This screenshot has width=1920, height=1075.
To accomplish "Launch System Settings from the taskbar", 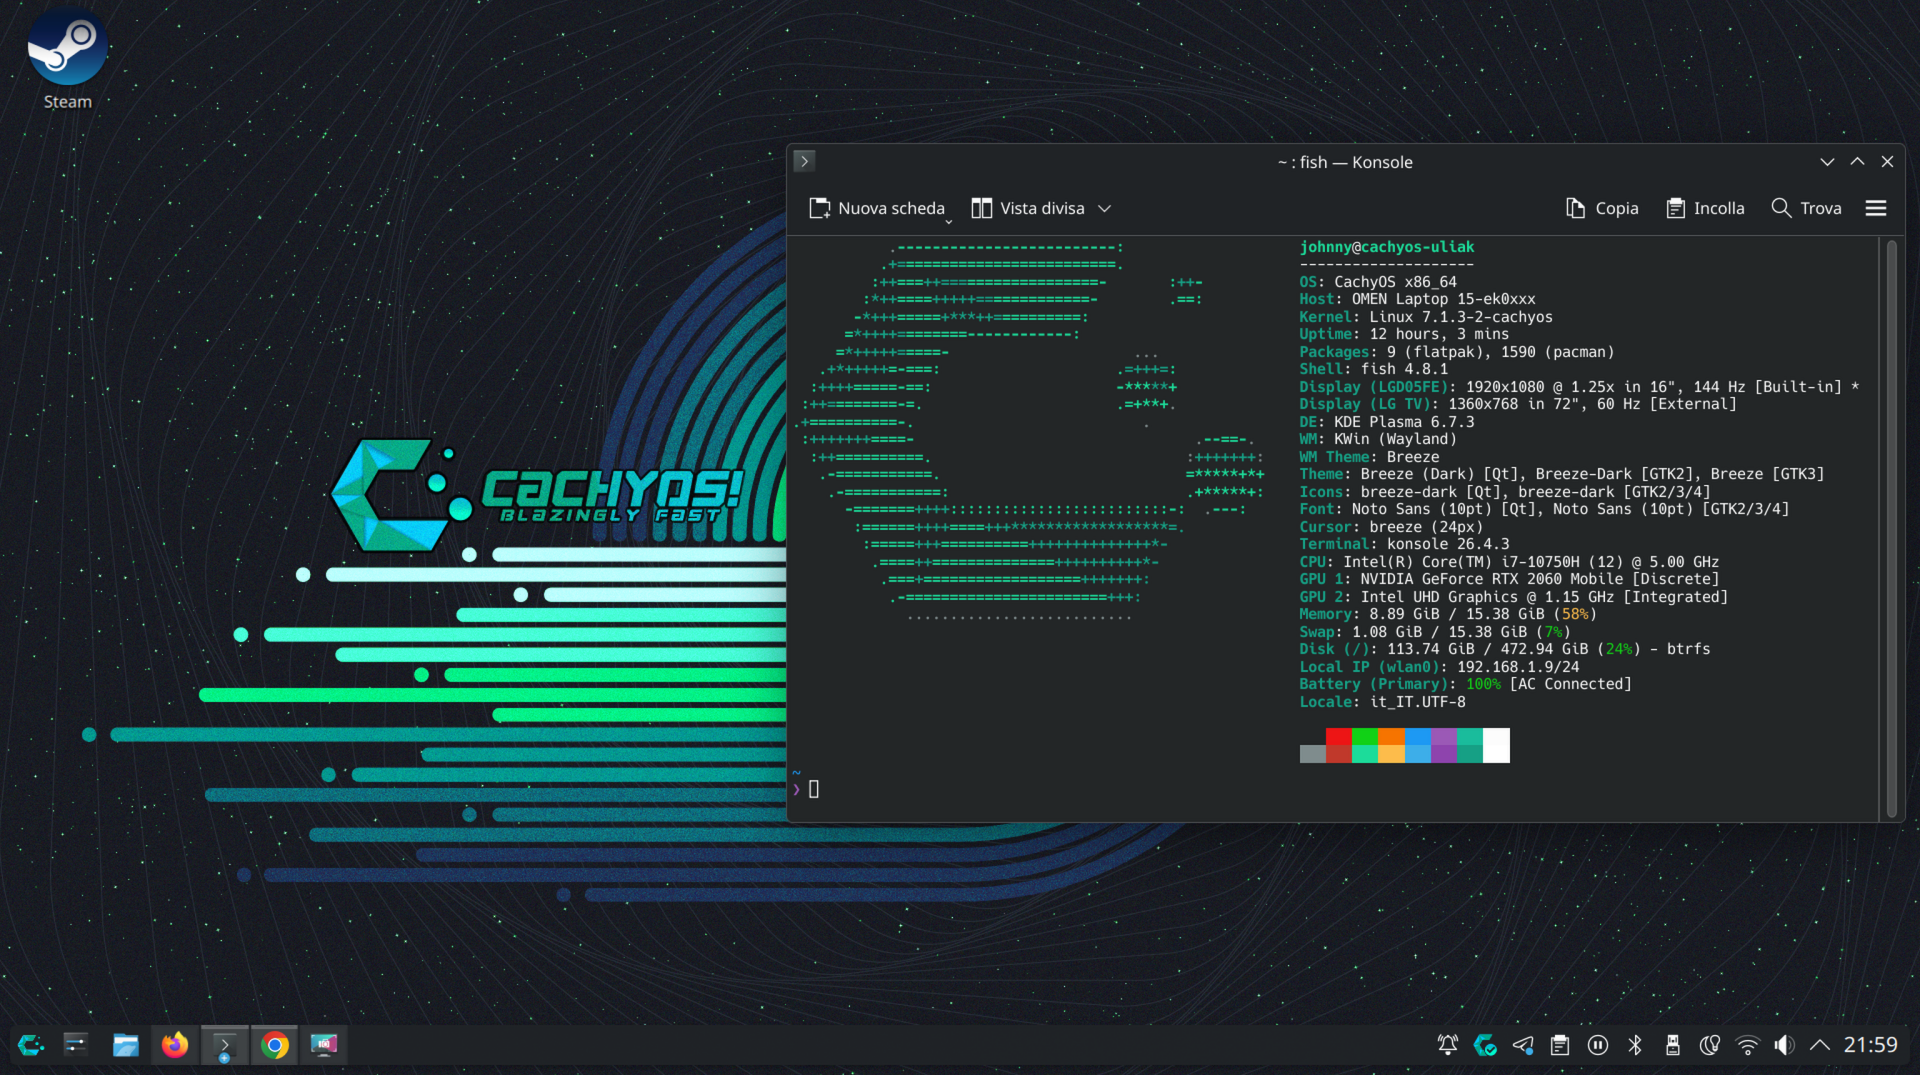I will tap(76, 1045).
